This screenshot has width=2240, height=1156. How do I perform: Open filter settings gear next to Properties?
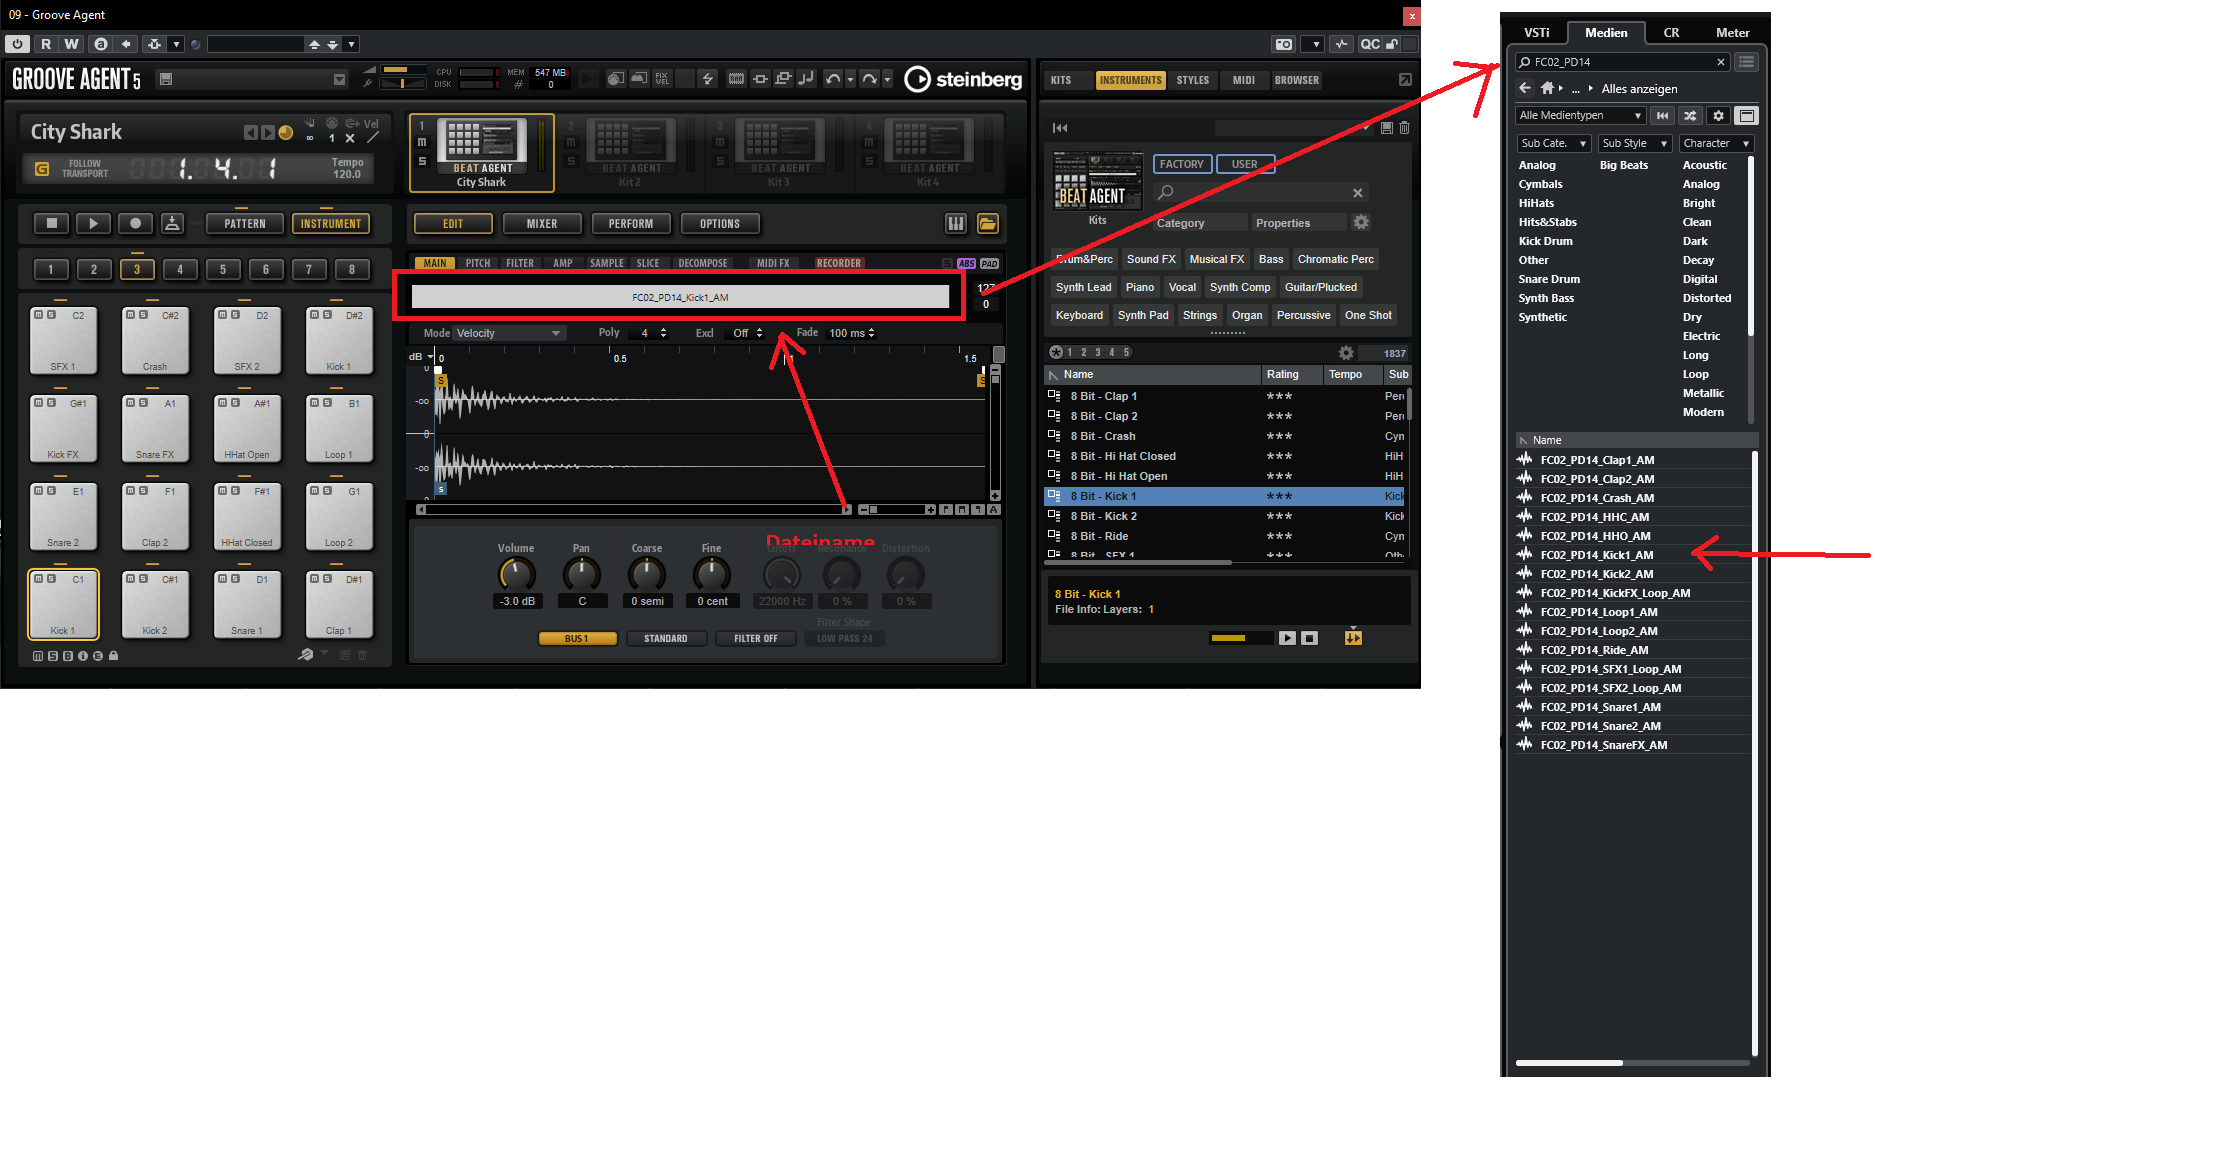click(1361, 222)
